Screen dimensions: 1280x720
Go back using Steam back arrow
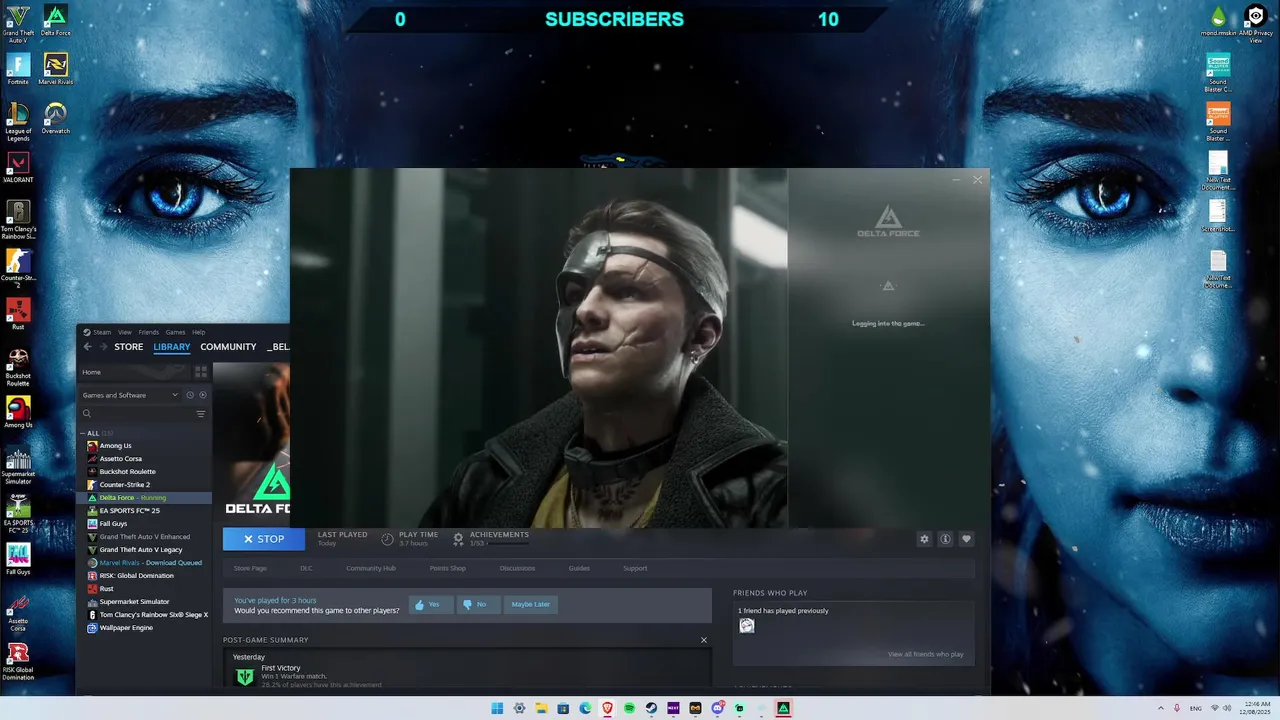click(87, 347)
